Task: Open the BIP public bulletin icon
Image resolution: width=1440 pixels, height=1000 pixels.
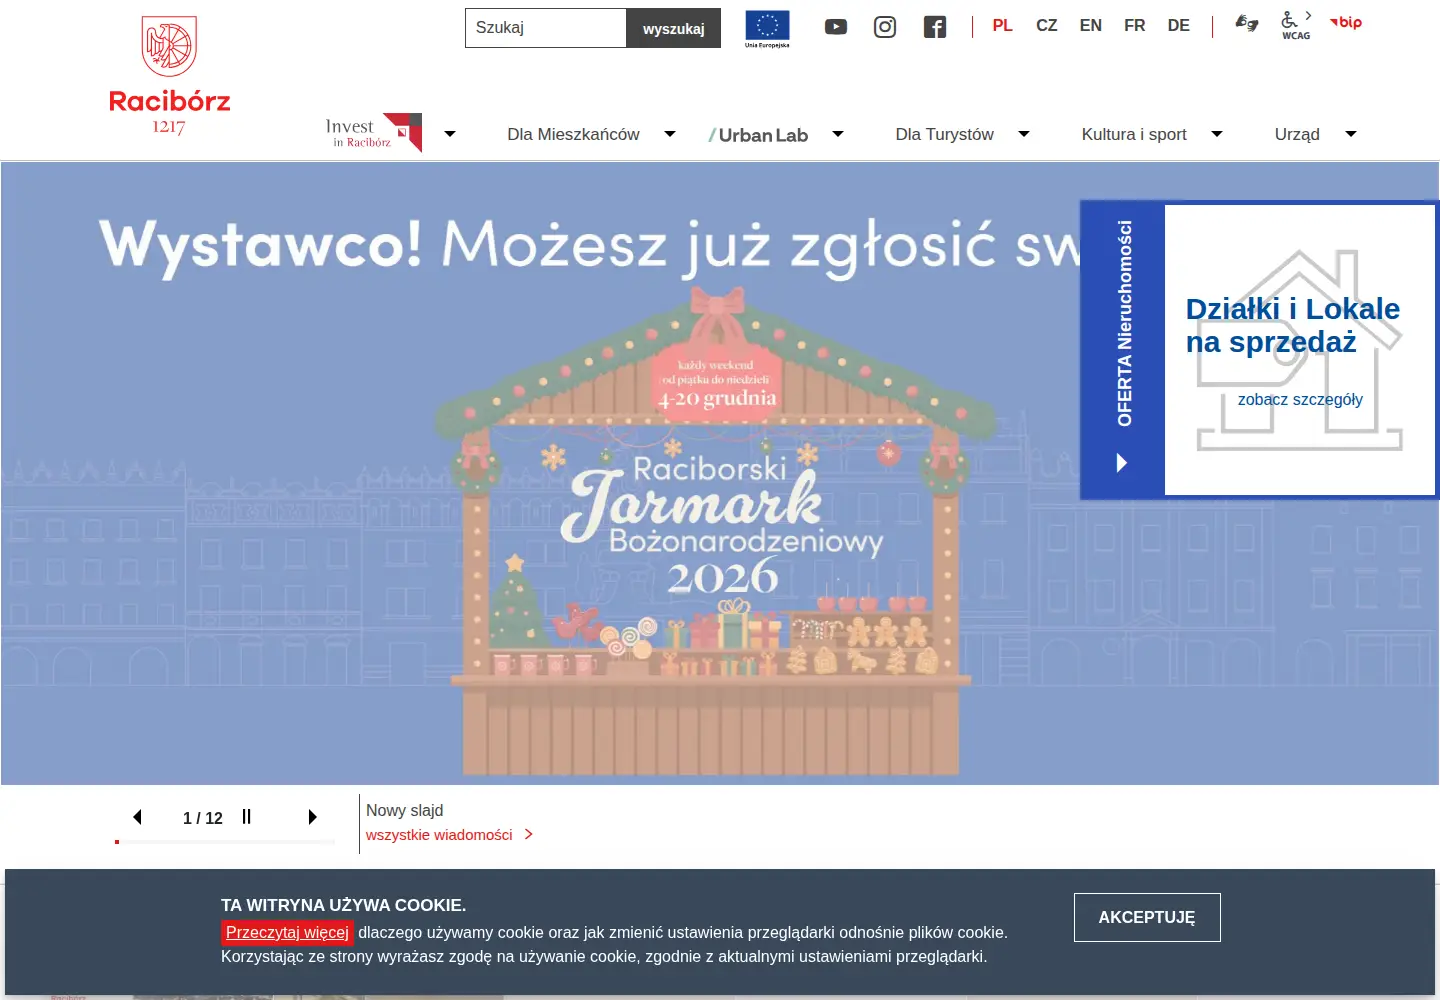Action: click(x=1346, y=22)
